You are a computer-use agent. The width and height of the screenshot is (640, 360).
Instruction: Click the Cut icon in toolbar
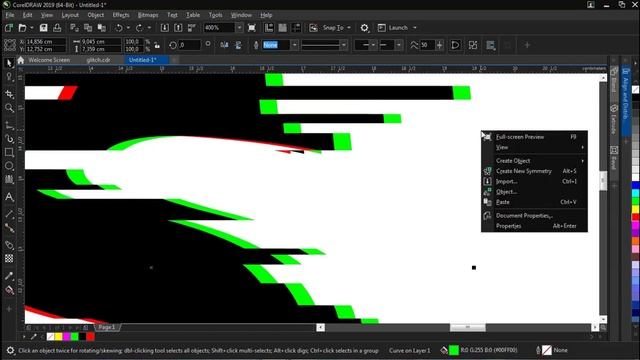pyautogui.click(x=74, y=28)
